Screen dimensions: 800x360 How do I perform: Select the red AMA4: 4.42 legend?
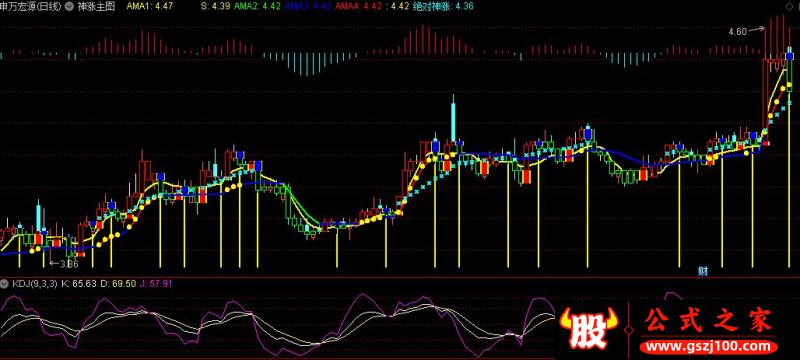(x=361, y=7)
